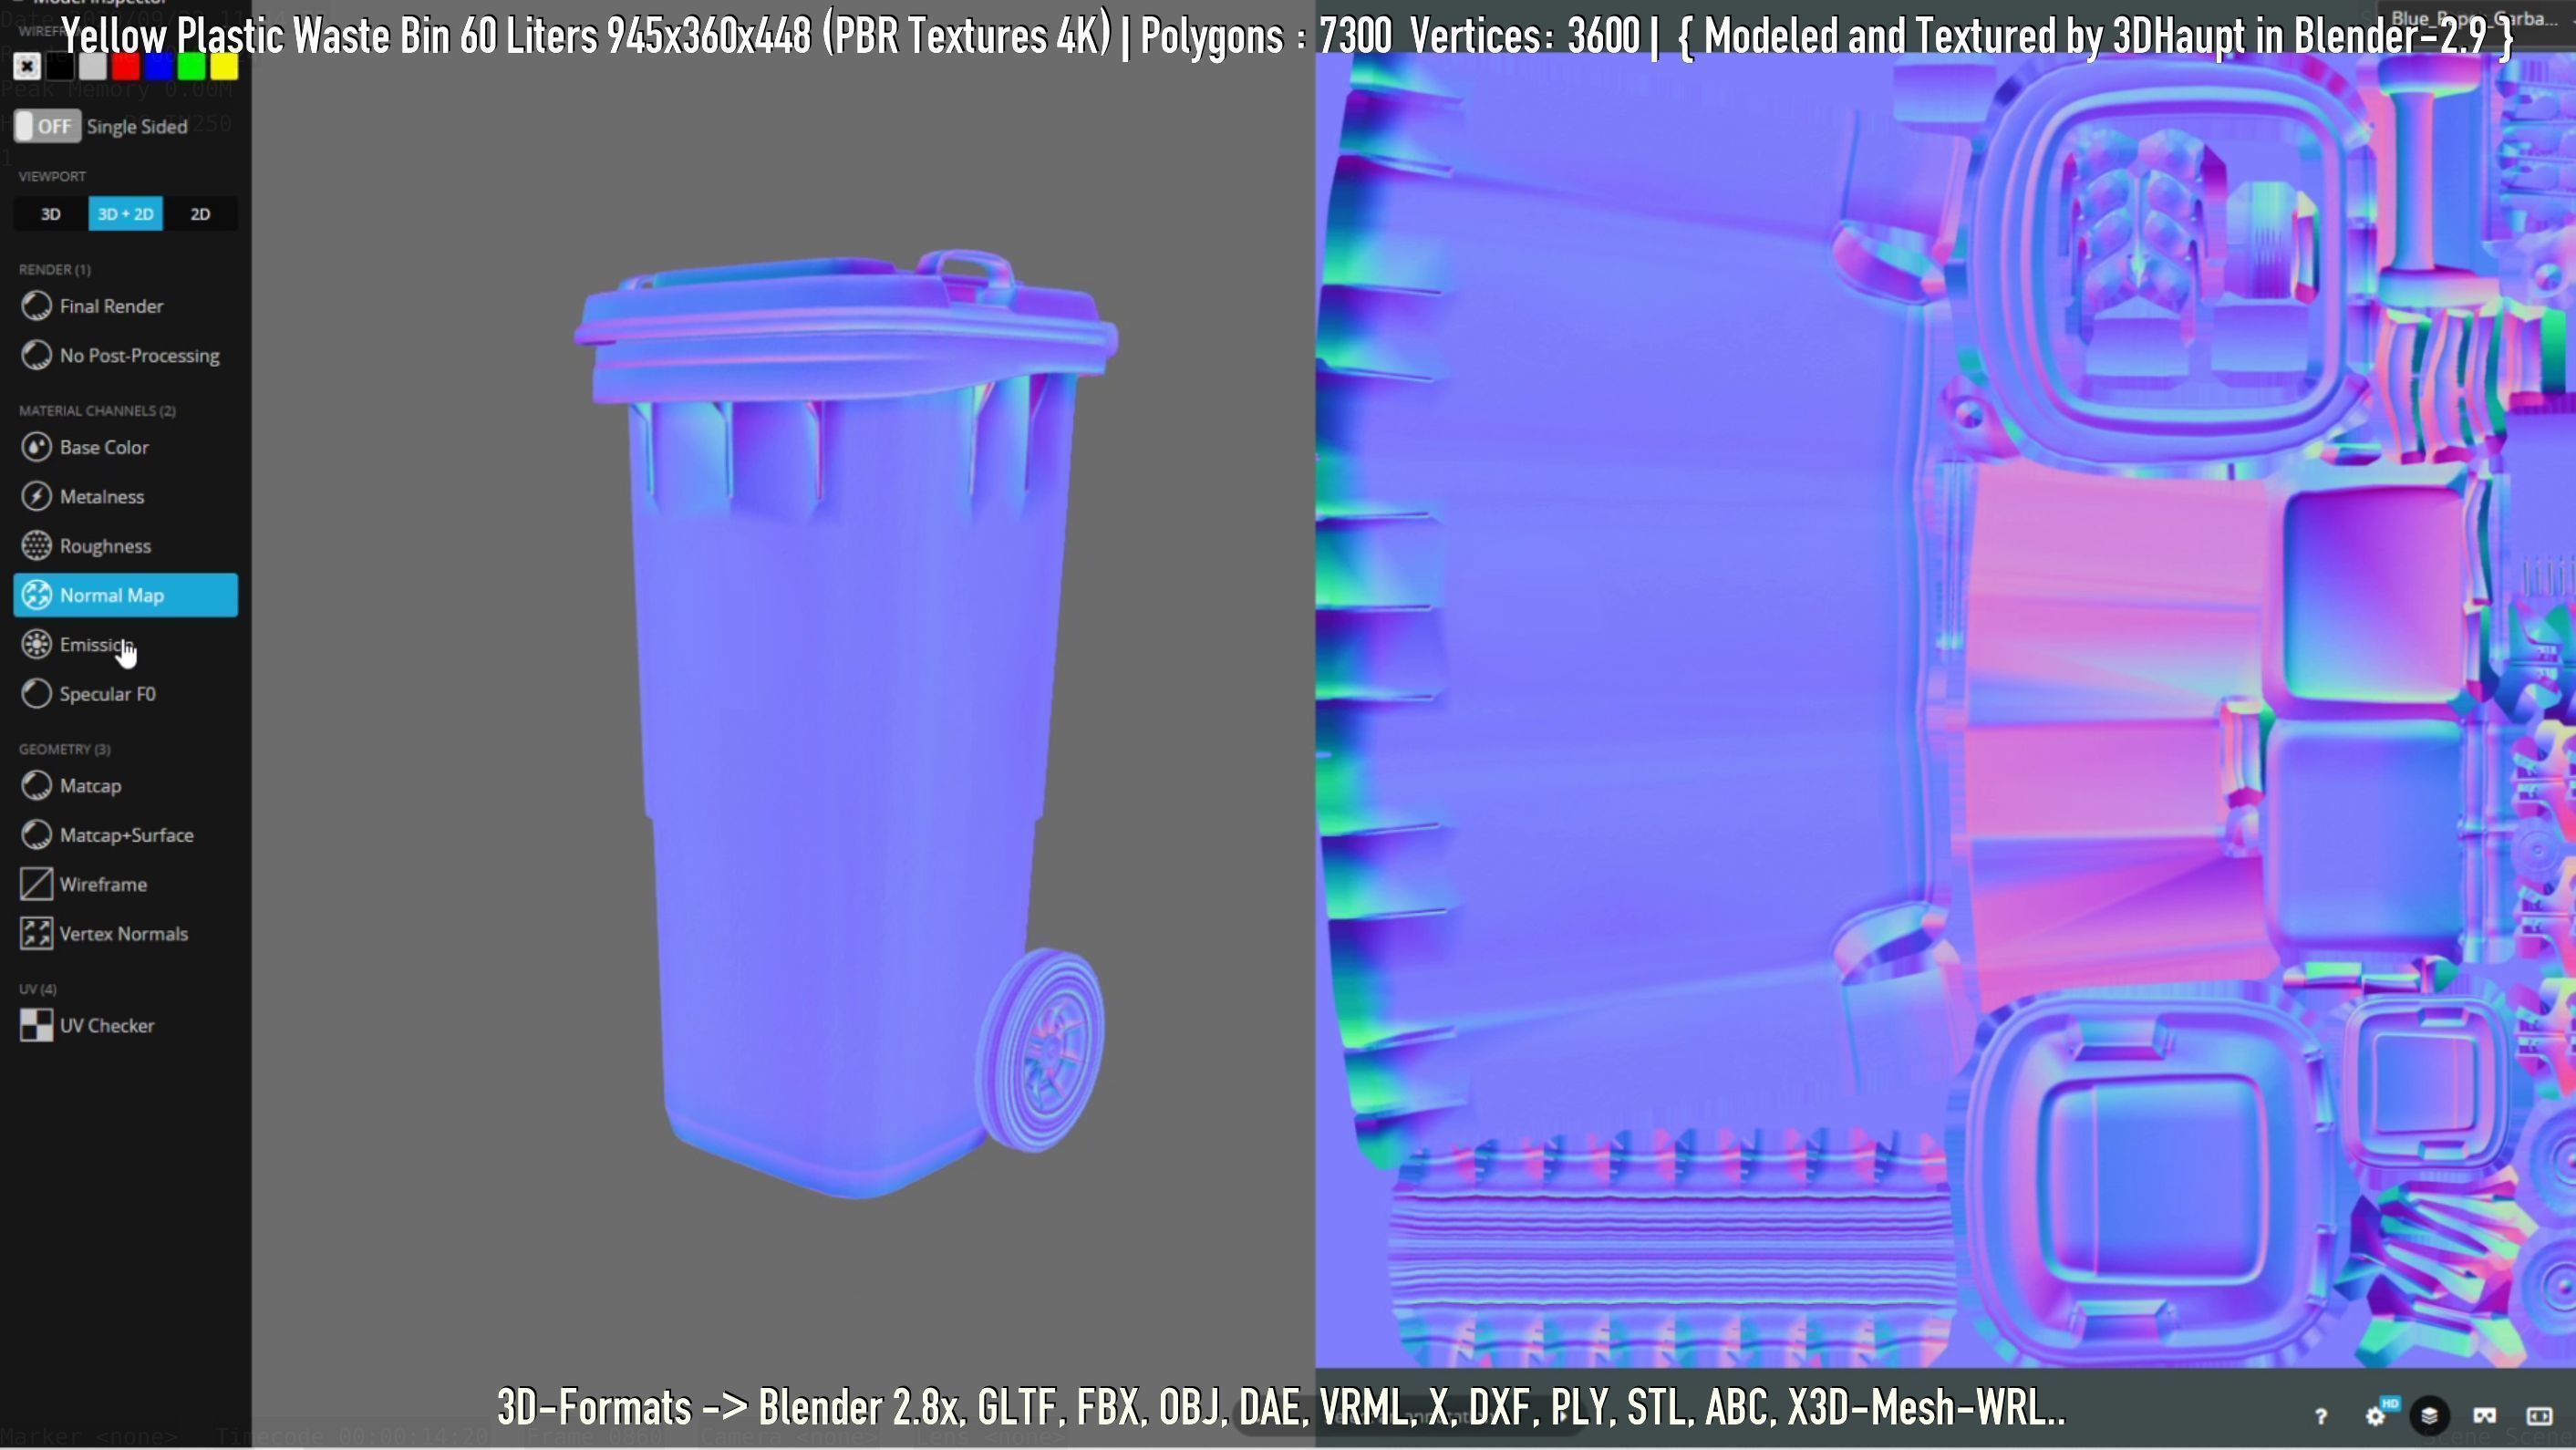Toggle the Single Sided switch
This screenshot has width=2576, height=1450.
[x=47, y=127]
